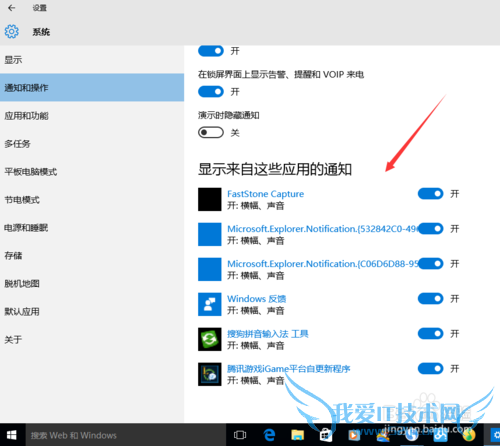Viewport: 500px width, 446px height.
Task: Open 默认应用 settings page
Action: [92, 312]
